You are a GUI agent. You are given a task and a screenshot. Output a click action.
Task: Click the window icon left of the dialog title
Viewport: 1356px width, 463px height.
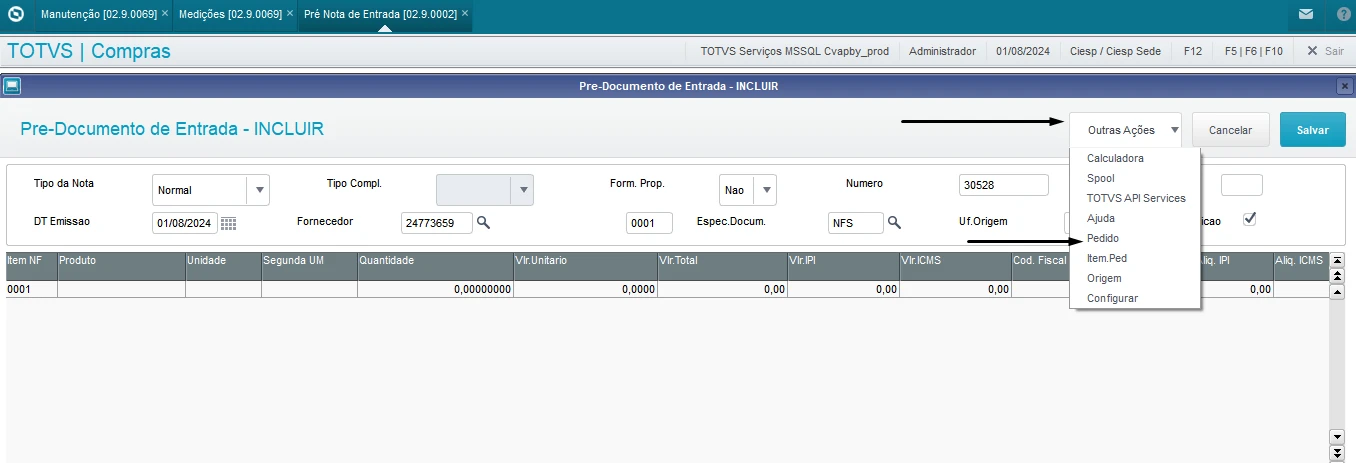[12, 86]
